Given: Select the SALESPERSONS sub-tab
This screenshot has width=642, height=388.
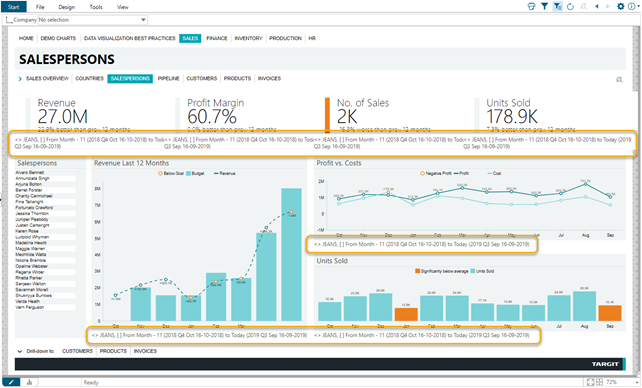Looking at the screenshot, I should 130,79.
